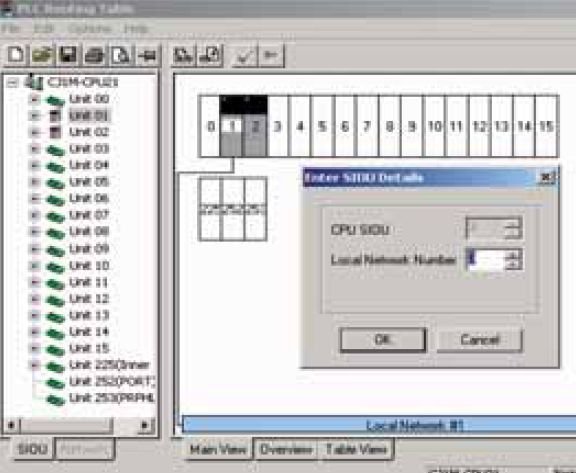The height and width of the screenshot is (473, 576).
Task: Click green unit icon beside Unit 252(PORT)
Action: [55, 383]
